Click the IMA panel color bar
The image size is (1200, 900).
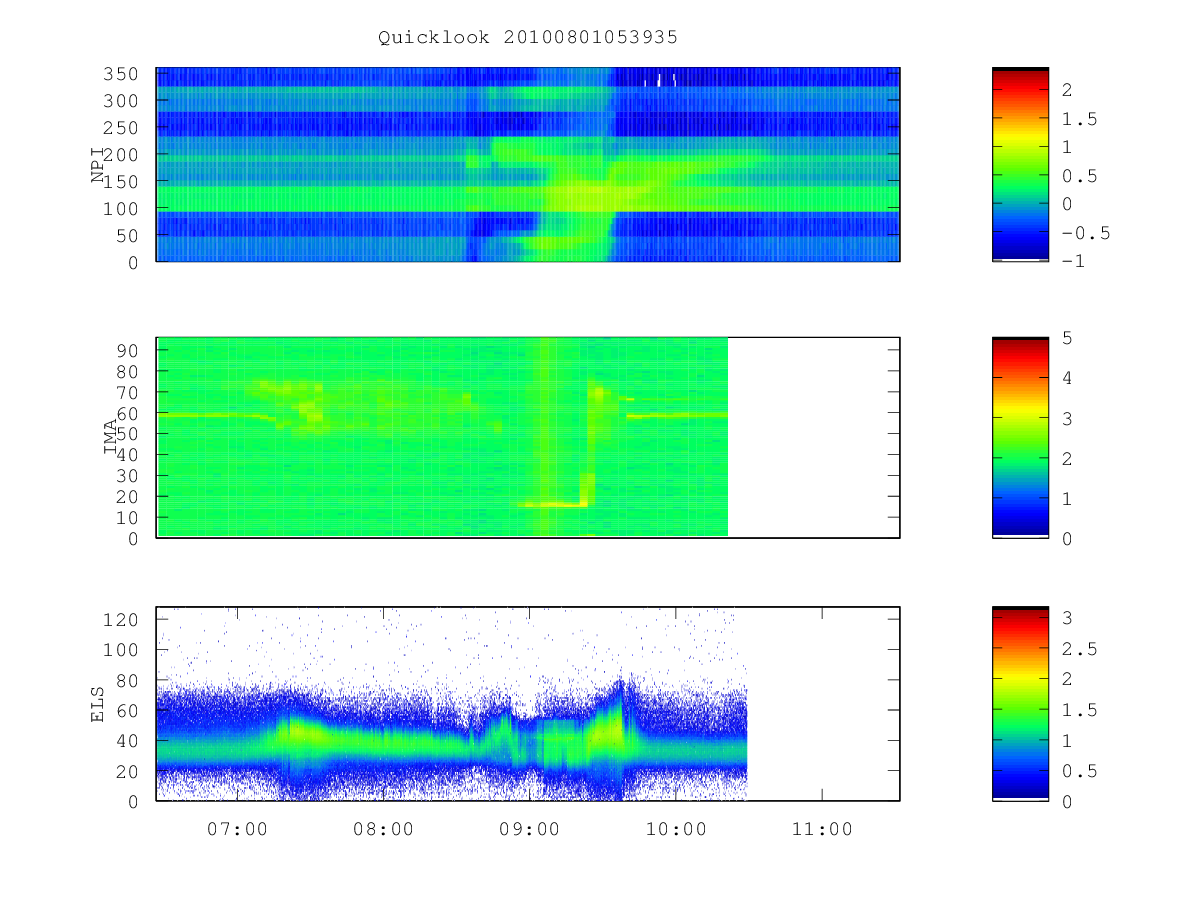[1020, 437]
